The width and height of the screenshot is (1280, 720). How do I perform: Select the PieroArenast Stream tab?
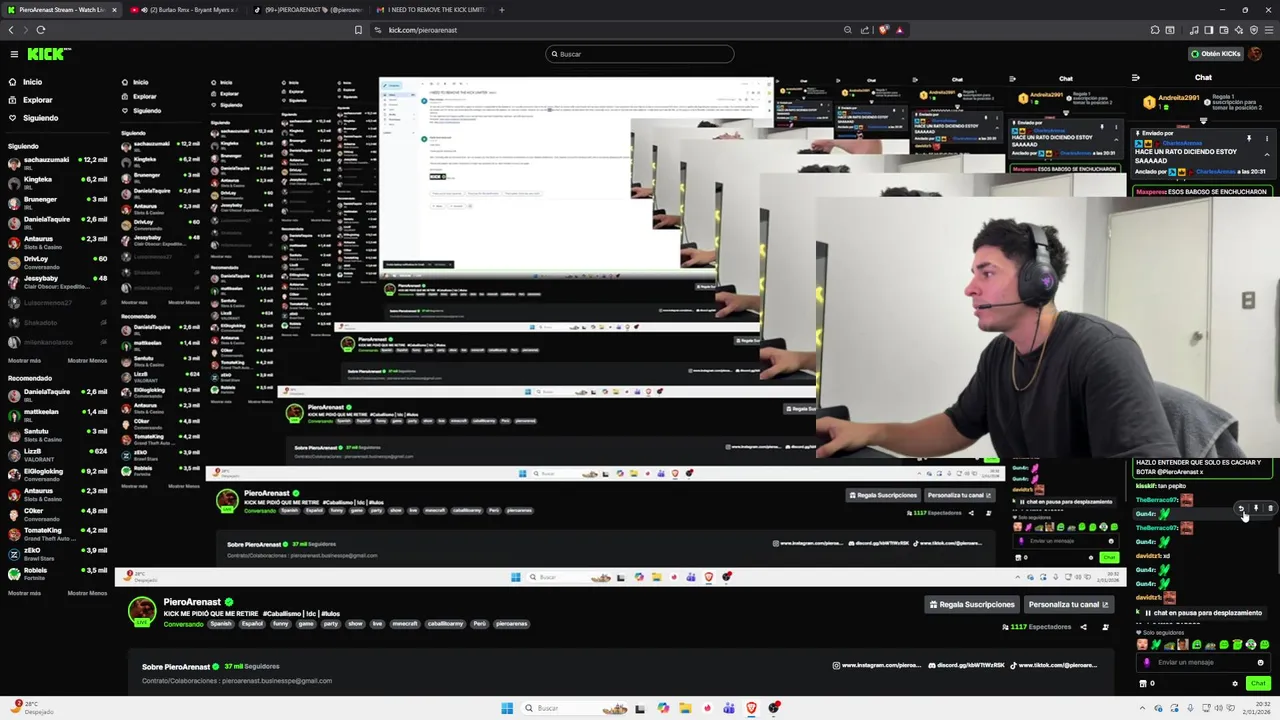[x=60, y=10]
